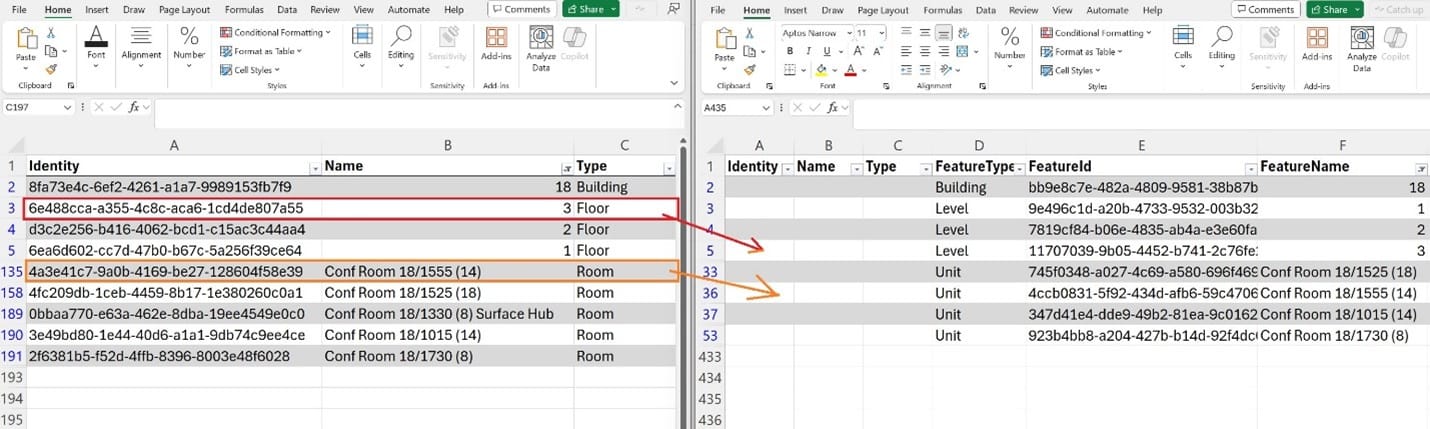This screenshot has height=429, width=1430.
Task: Open Type filter dropdown in left window
Action: [x=669, y=167]
